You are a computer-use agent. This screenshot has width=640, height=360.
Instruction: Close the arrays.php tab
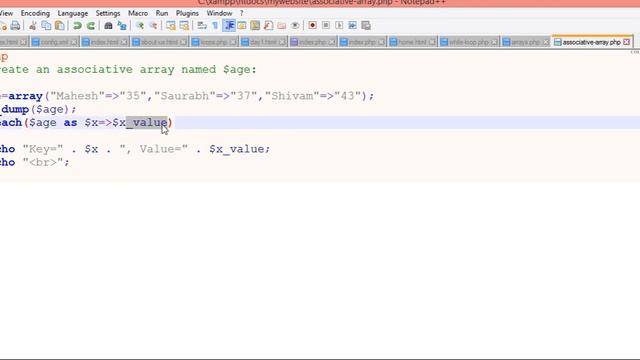click(546, 42)
